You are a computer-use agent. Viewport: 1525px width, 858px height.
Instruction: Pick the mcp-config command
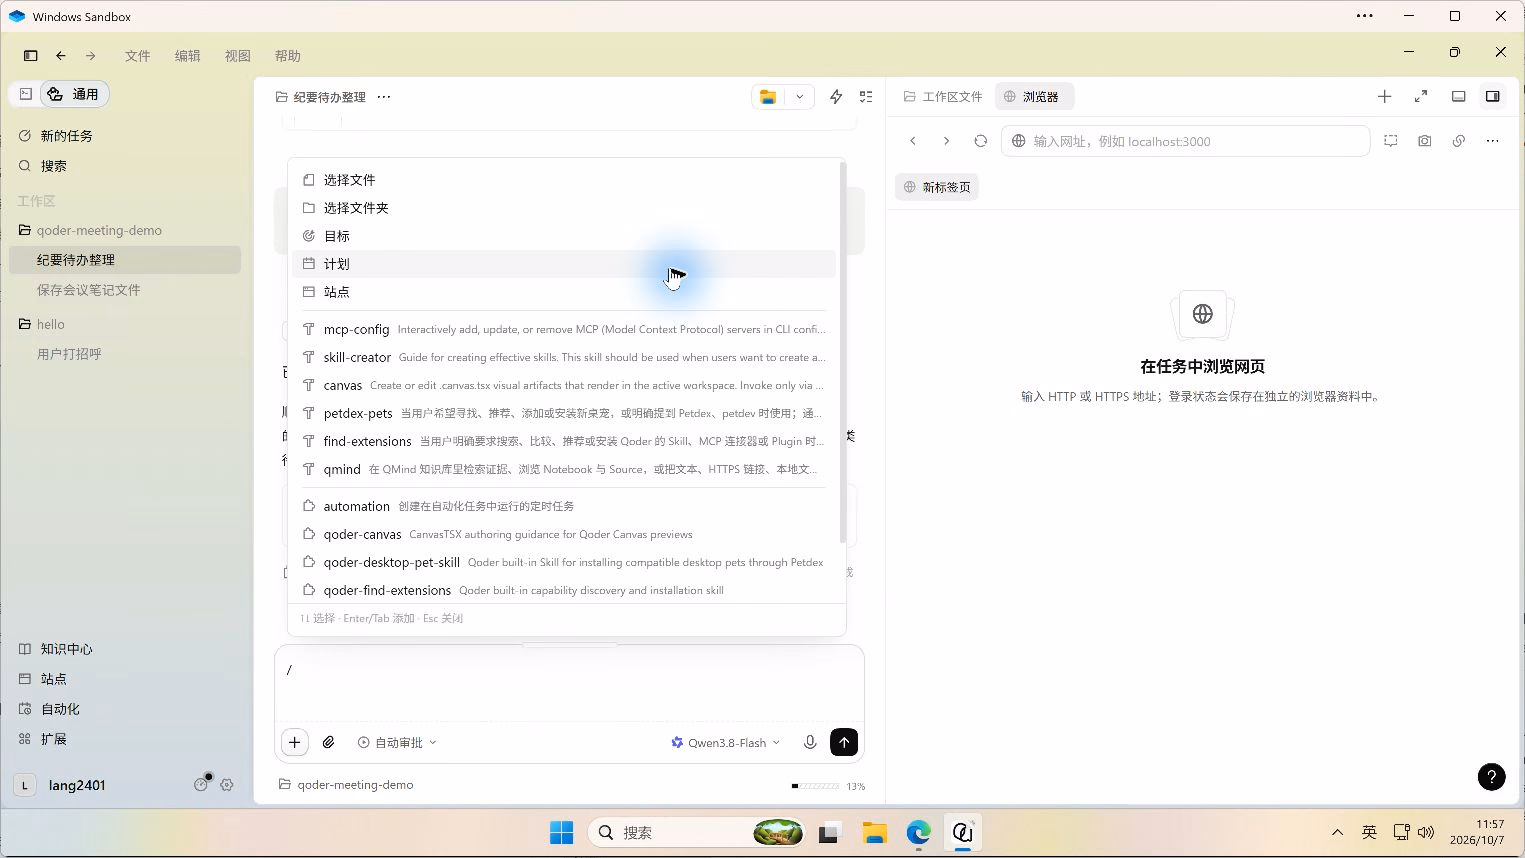click(564, 329)
